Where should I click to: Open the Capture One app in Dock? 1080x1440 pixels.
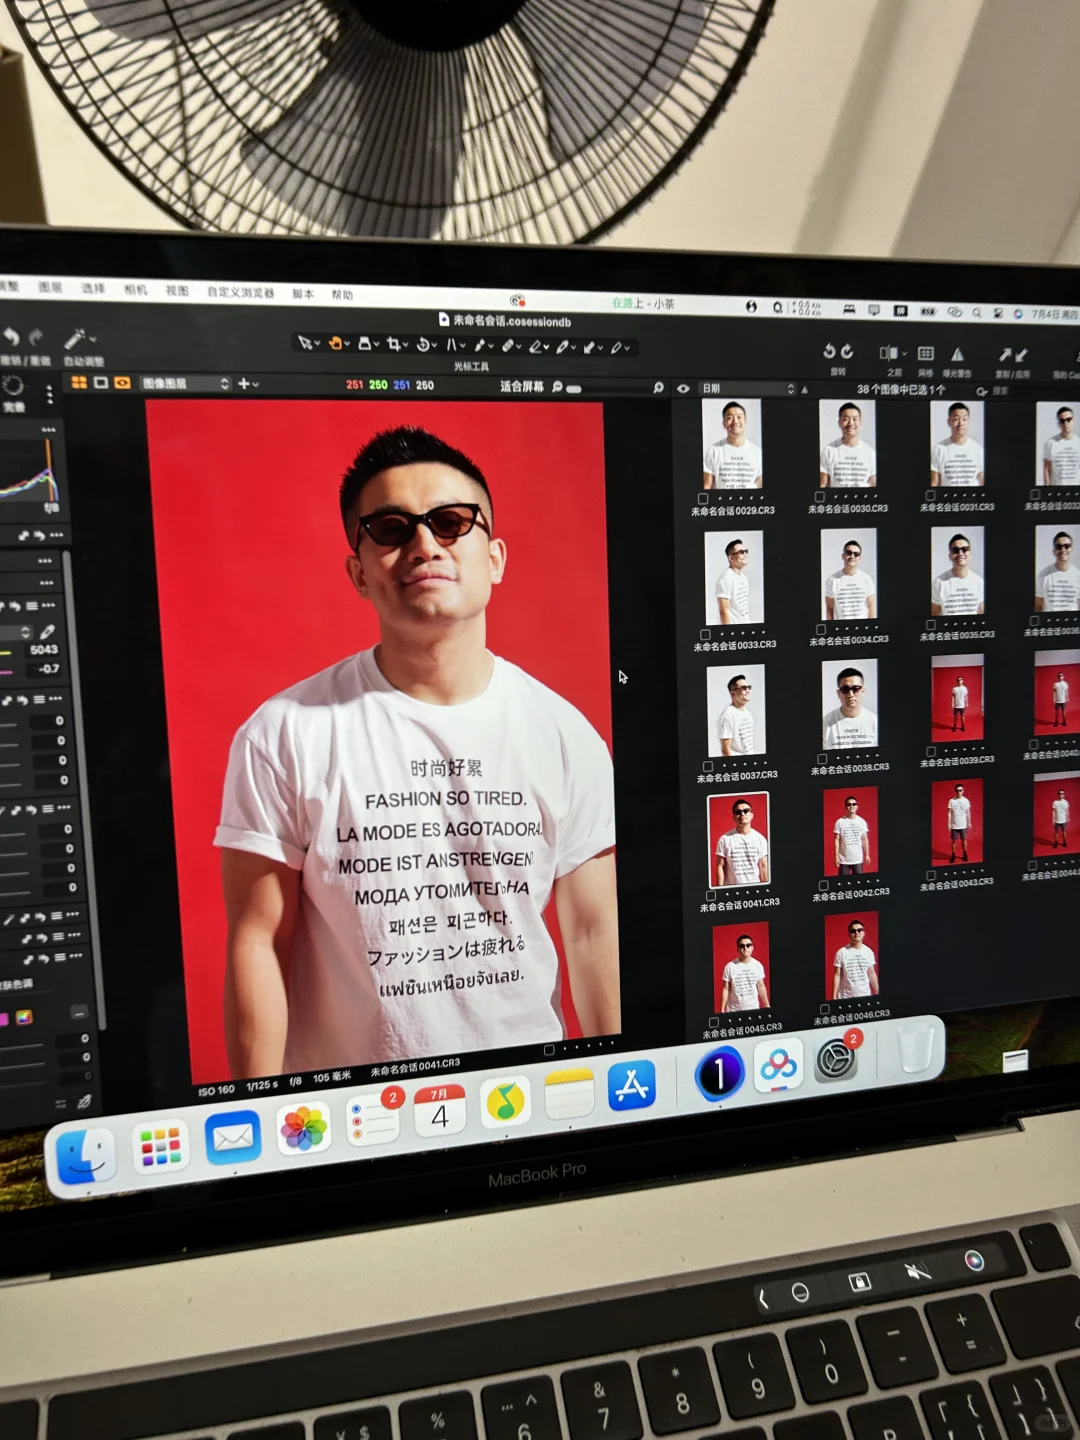pyautogui.click(x=718, y=1073)
